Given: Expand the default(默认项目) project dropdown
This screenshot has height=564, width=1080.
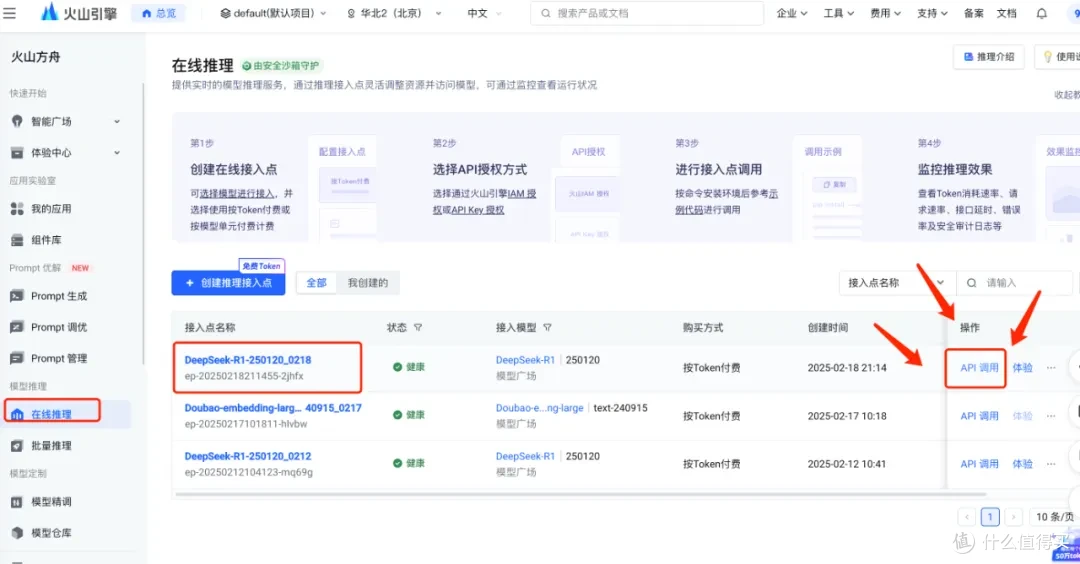Looking at the screenshot, I should tap(273, 13).
